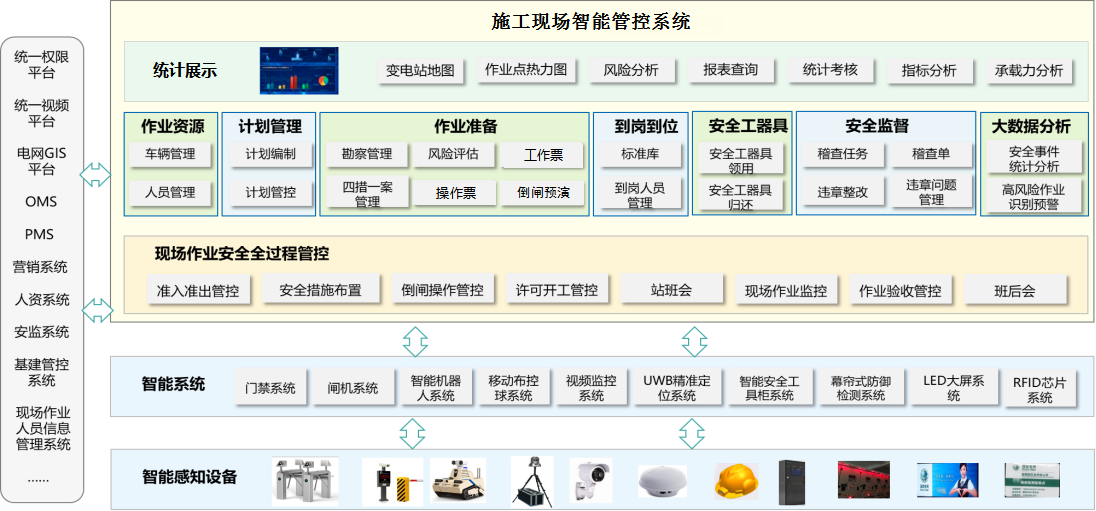The height and width of the screenshot is (511, 1096).
Task: Select the yellow safety helmet image
Action: click(737, 481)
